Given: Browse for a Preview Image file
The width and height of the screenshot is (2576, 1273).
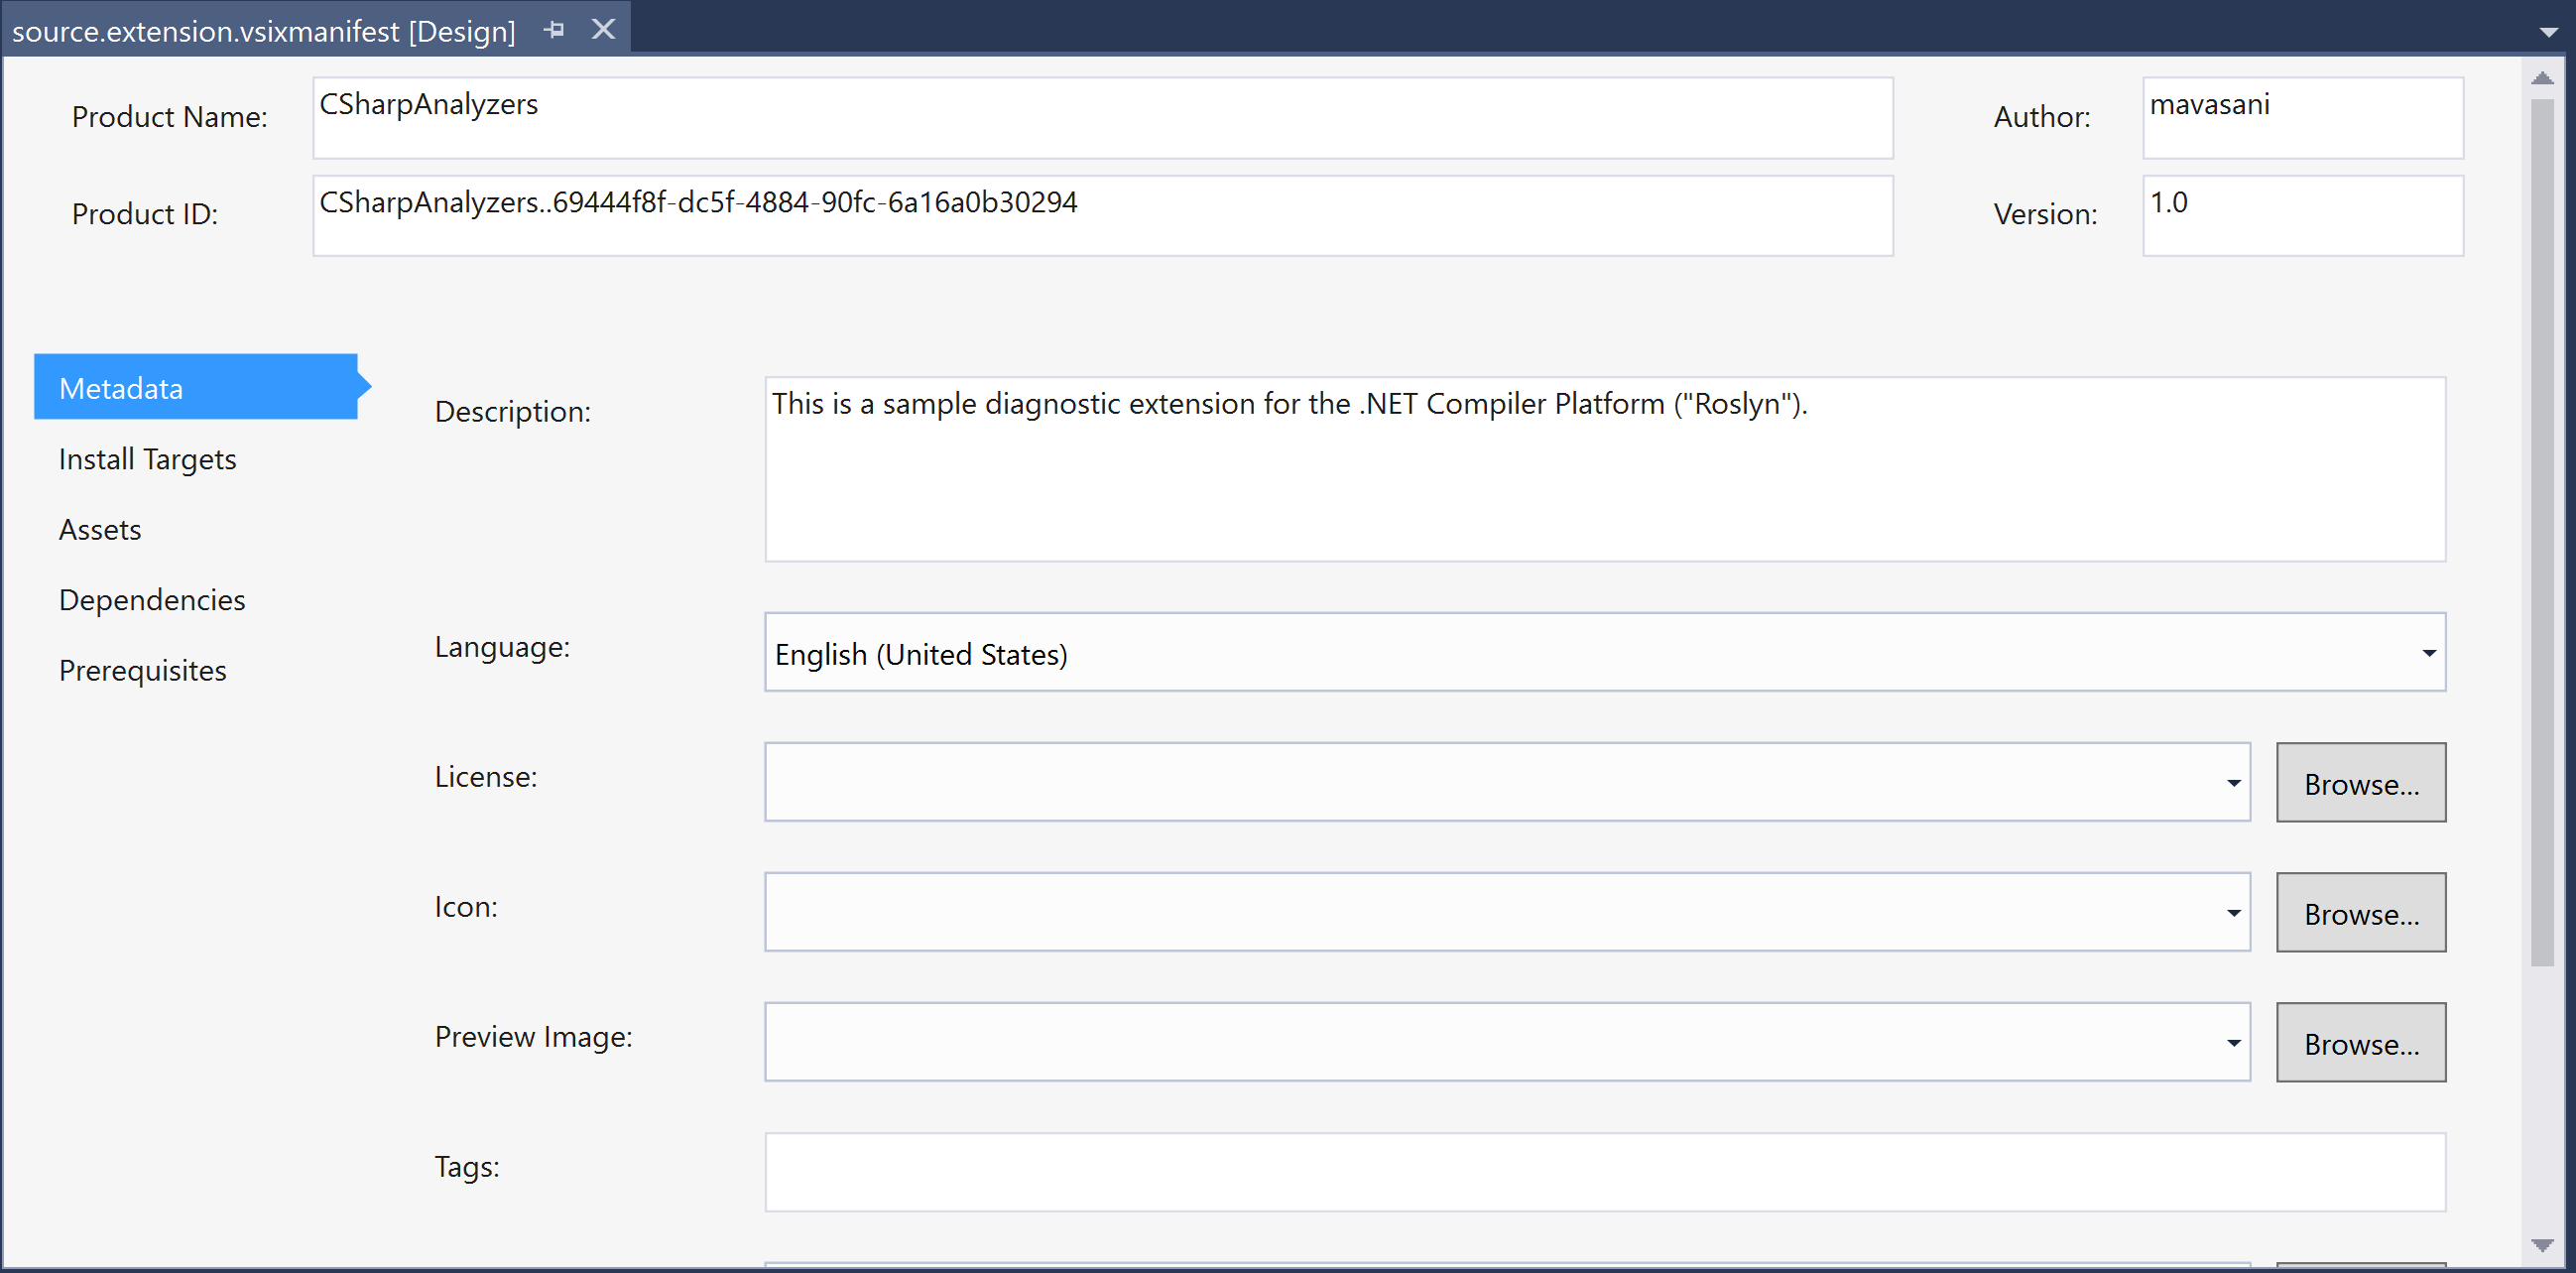Looking at the screenshot, I should 2361,1043.
